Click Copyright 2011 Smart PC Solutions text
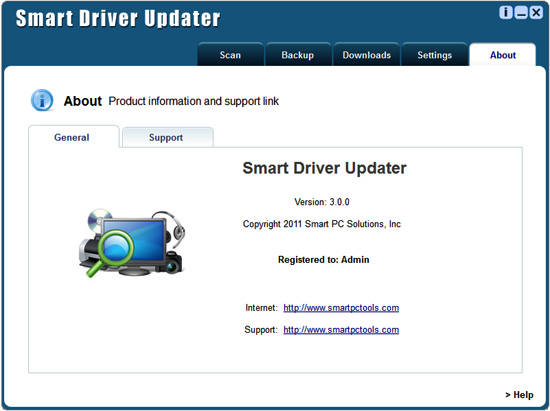Image resolution: width=550 pixels, height=411 pixels. tap(322, 224)
